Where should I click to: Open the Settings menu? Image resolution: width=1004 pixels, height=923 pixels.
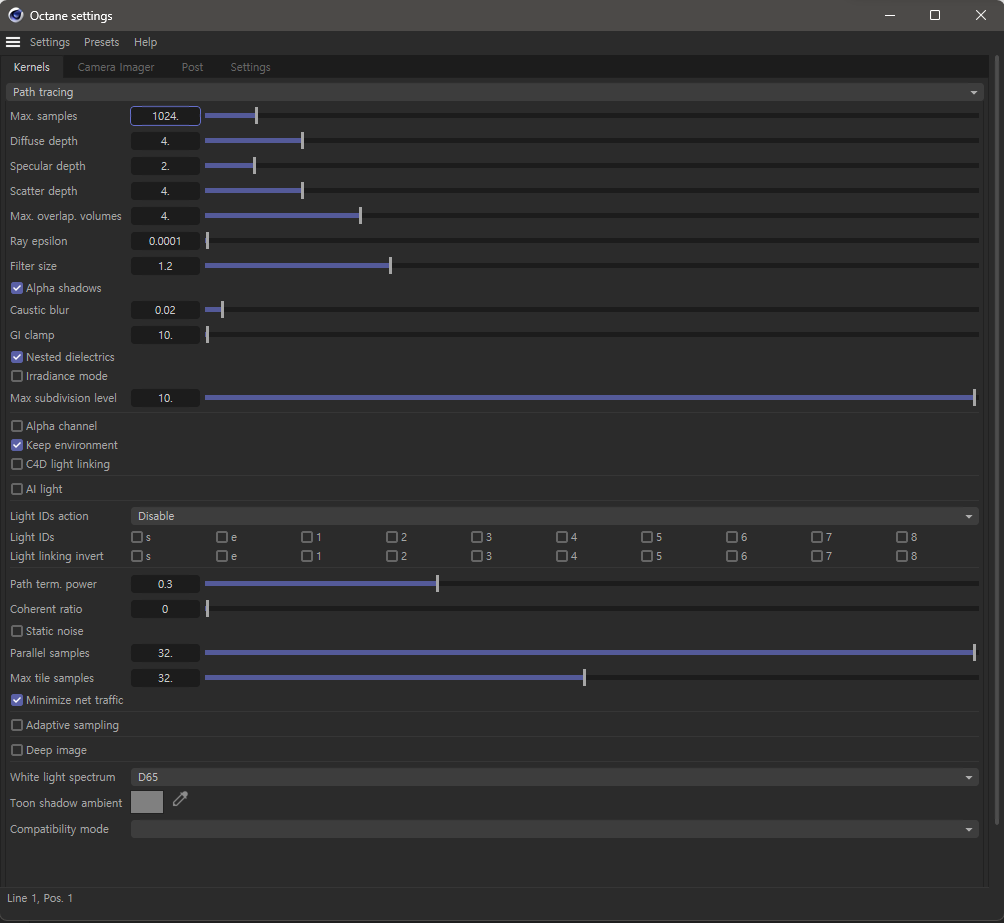click(49, 42)
